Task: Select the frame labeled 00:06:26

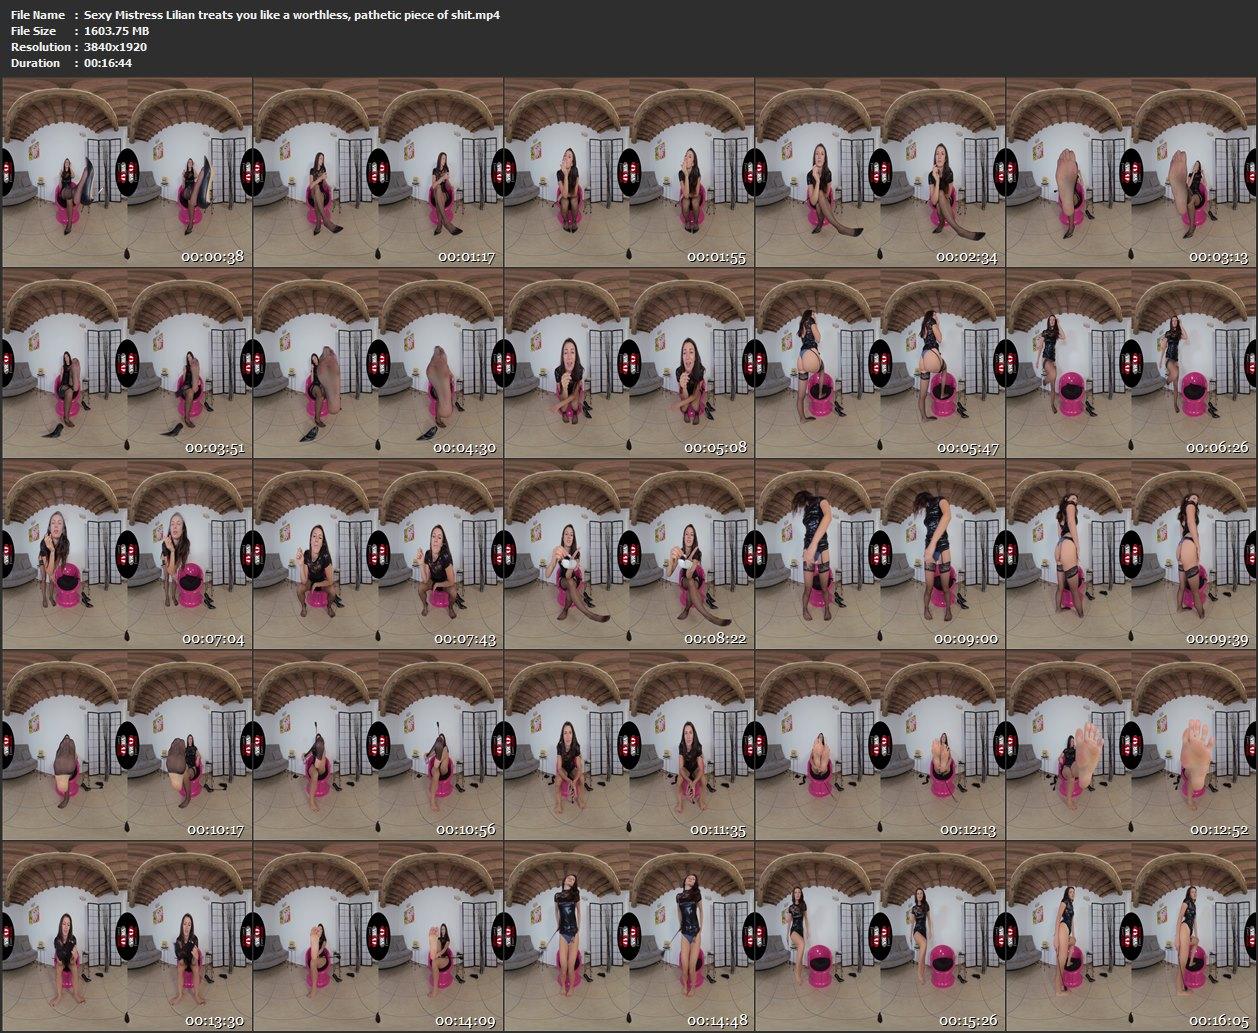Action: pyautogui.click(x=1130, y=365)
